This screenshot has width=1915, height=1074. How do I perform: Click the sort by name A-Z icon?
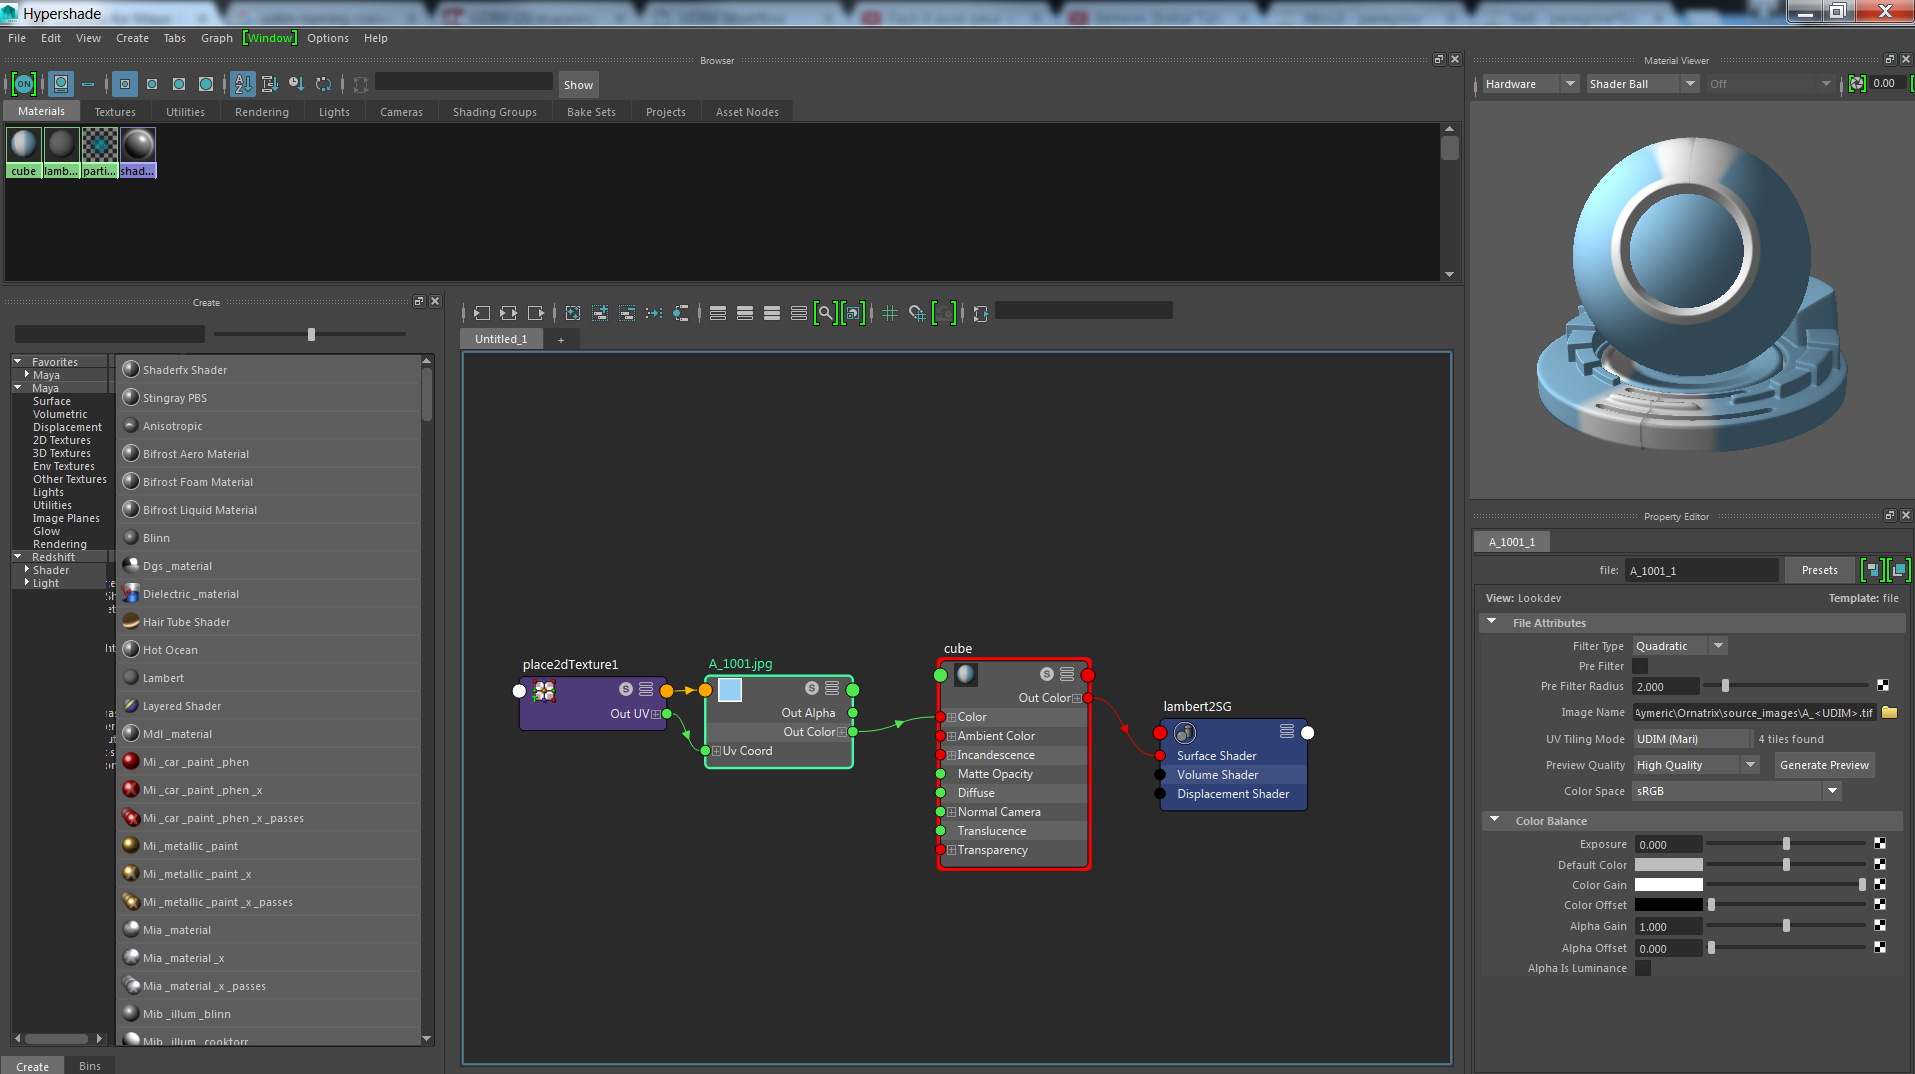coord(243,85)
